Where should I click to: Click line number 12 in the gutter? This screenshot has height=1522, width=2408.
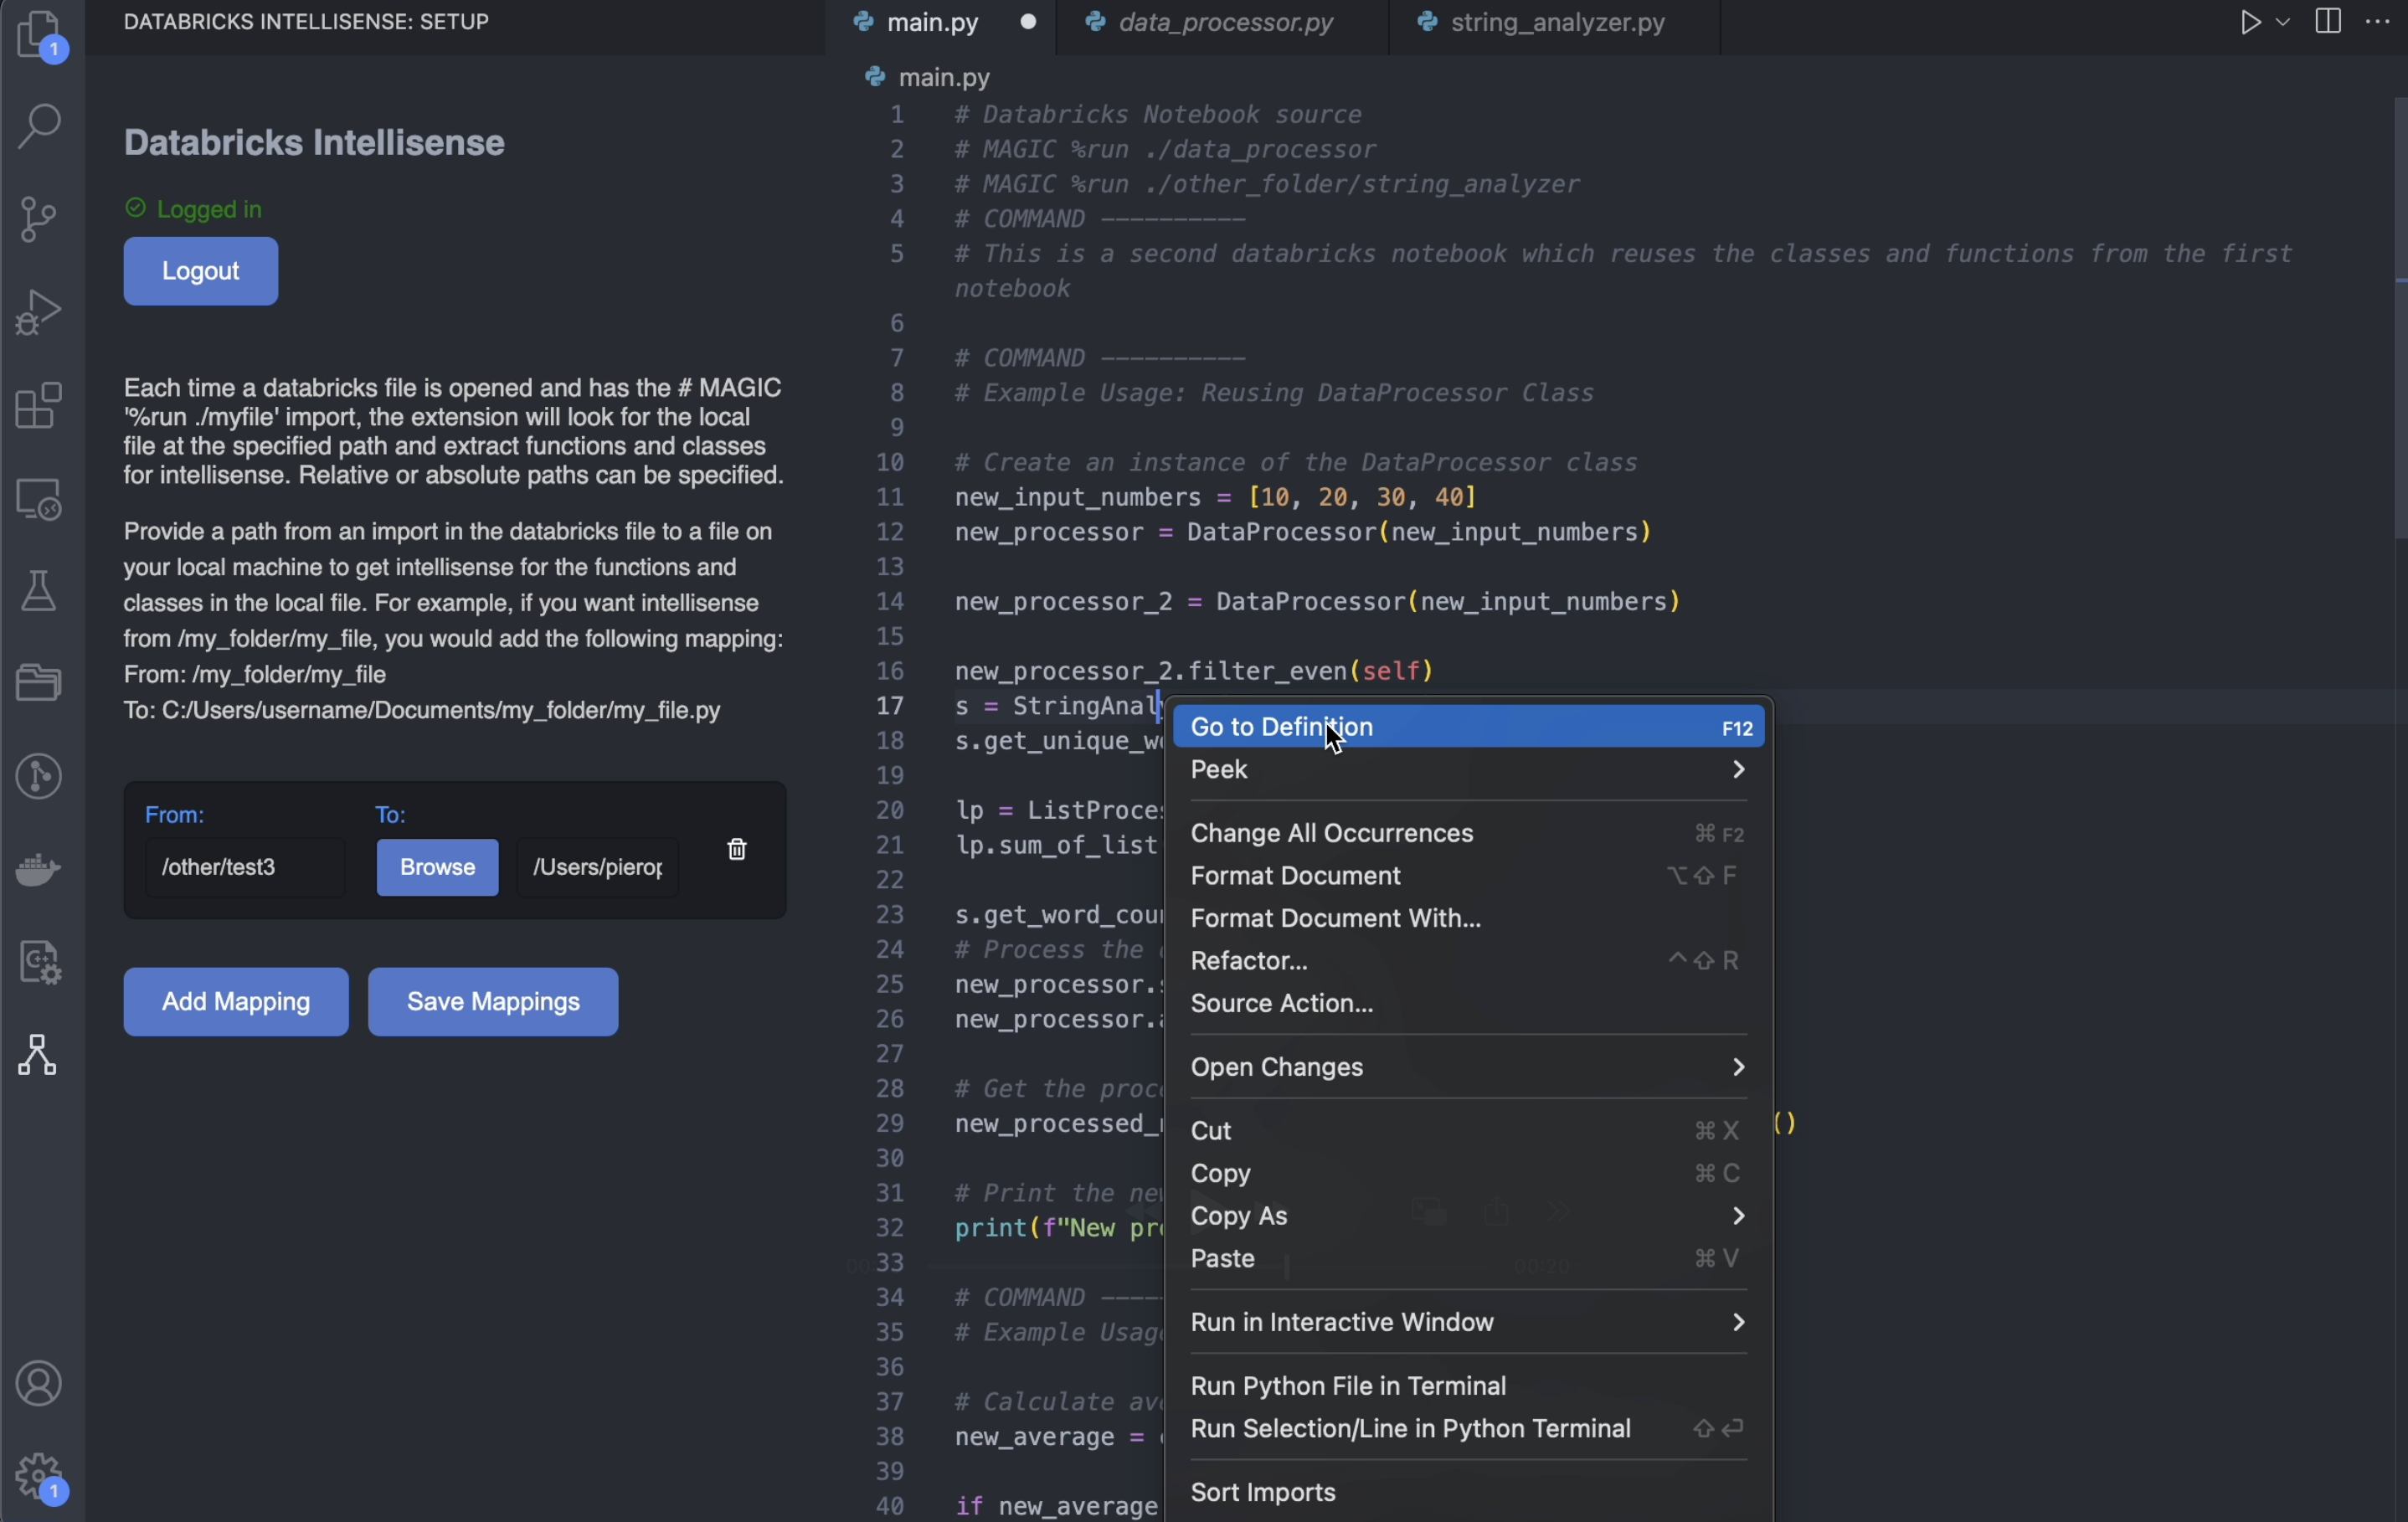tap(890, 532)
